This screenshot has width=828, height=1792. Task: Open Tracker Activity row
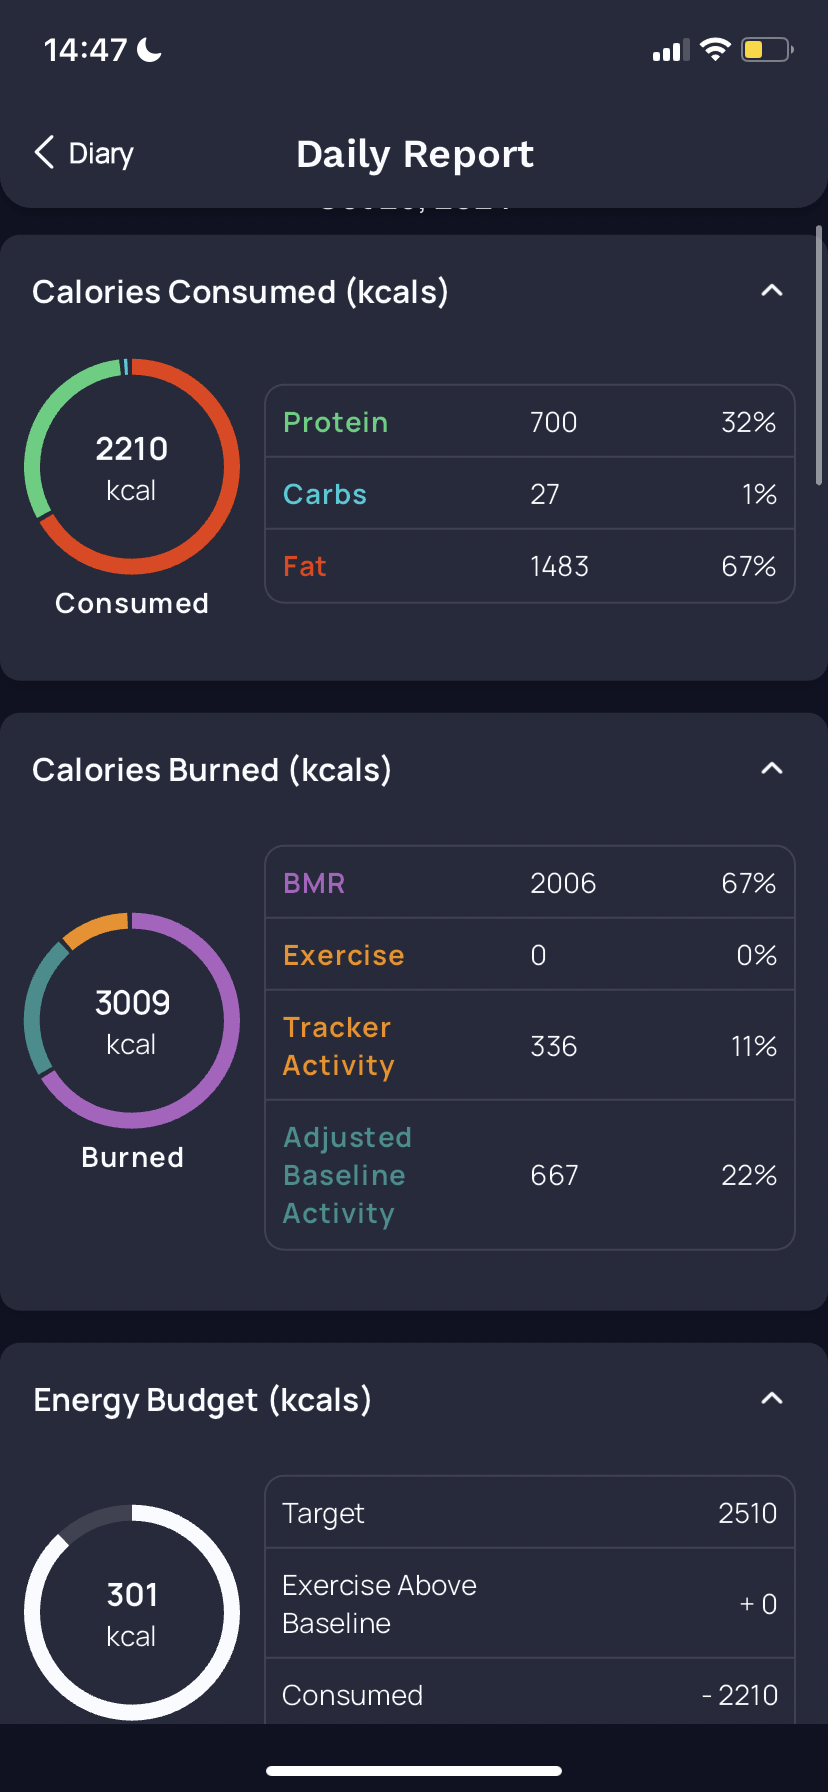coord(529,1046)
